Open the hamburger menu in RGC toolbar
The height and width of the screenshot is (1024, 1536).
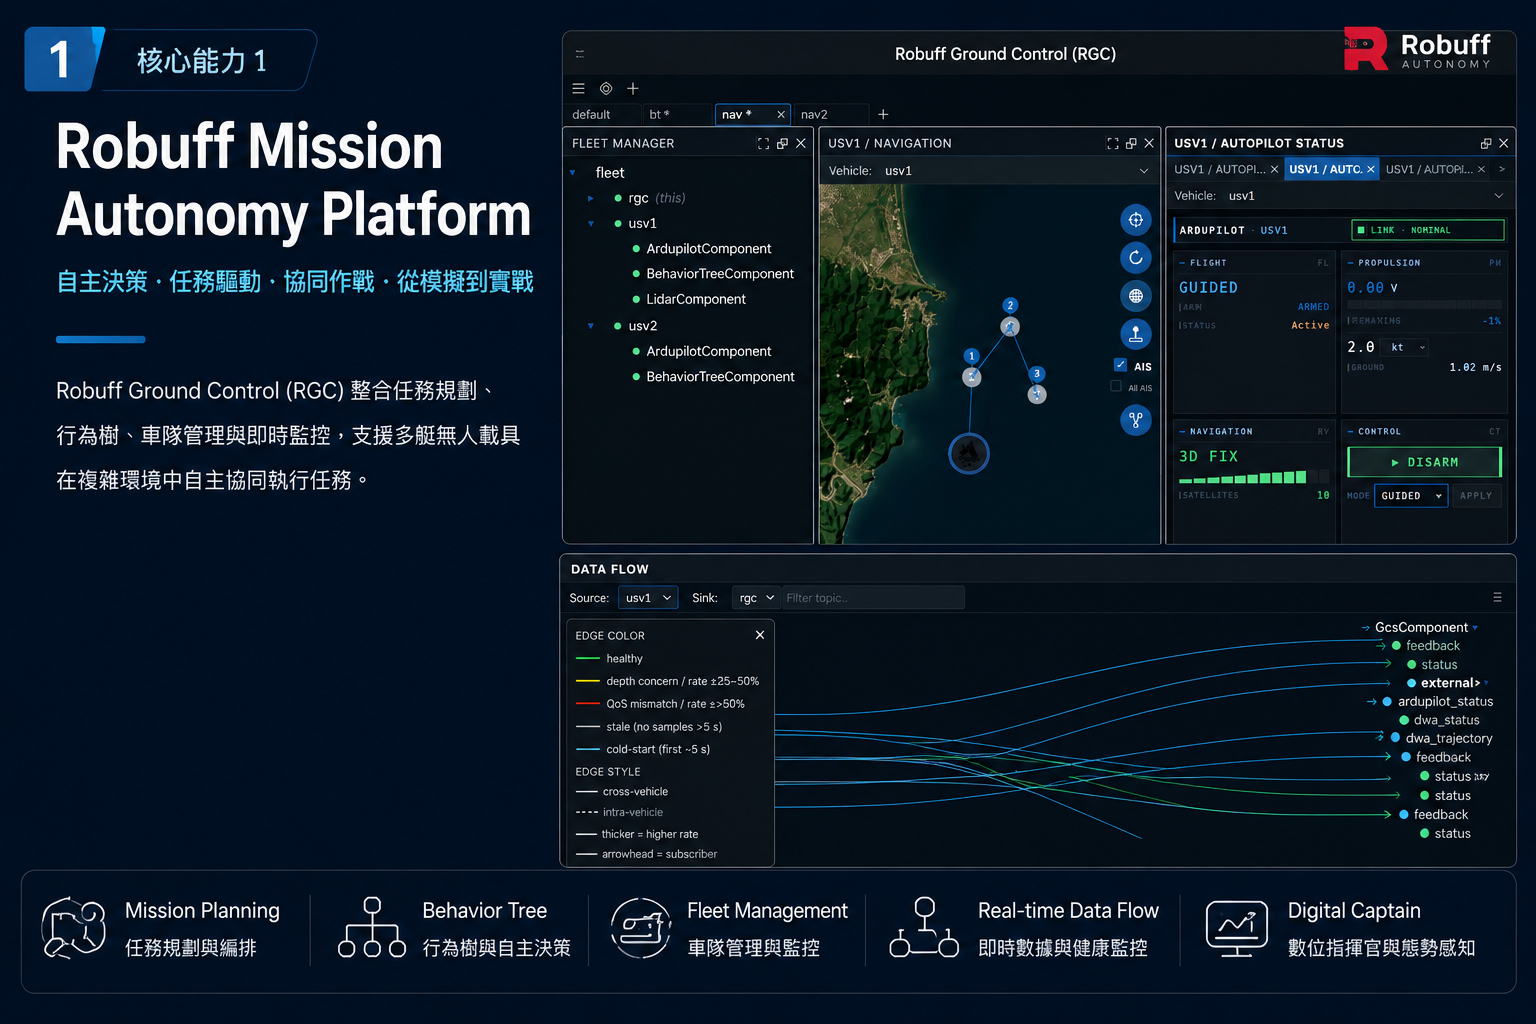tap(578, 88)
